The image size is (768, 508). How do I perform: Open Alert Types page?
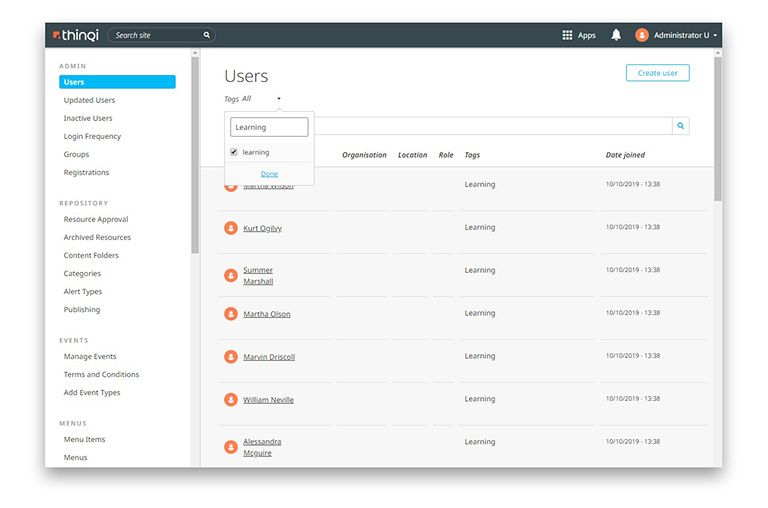tap(83, 291)
